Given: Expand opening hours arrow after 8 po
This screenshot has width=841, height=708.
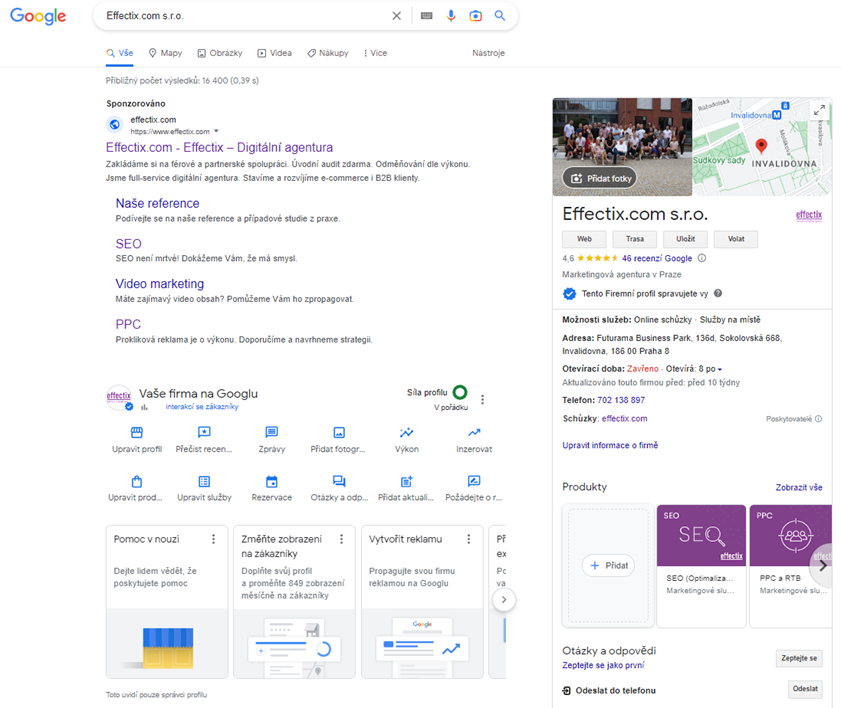Looking at the screenshot, I should [720, 369].
